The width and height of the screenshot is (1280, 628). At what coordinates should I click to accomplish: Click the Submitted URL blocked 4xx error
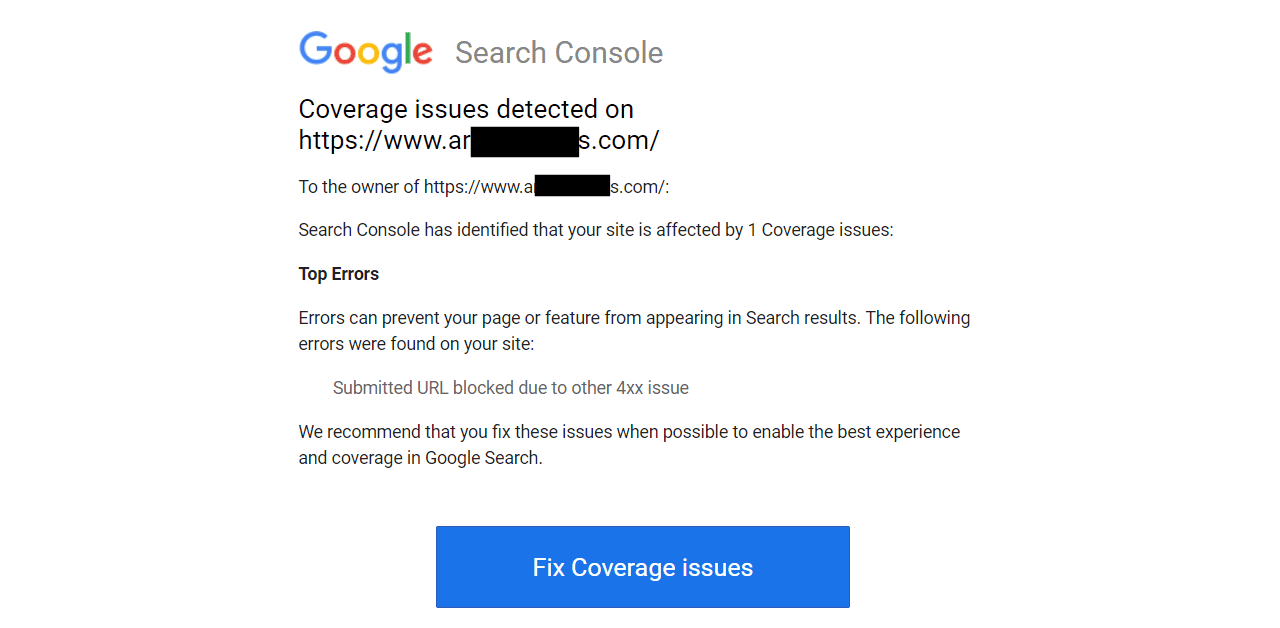coord(511,387)
